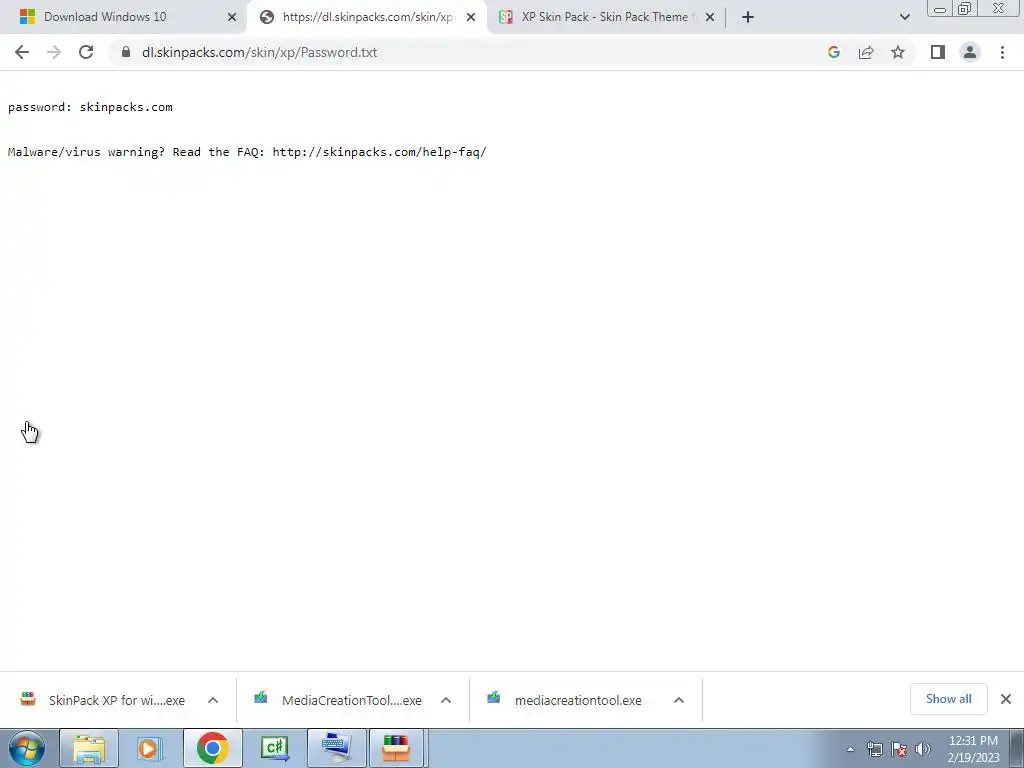Share this page icon

point(866,52)
